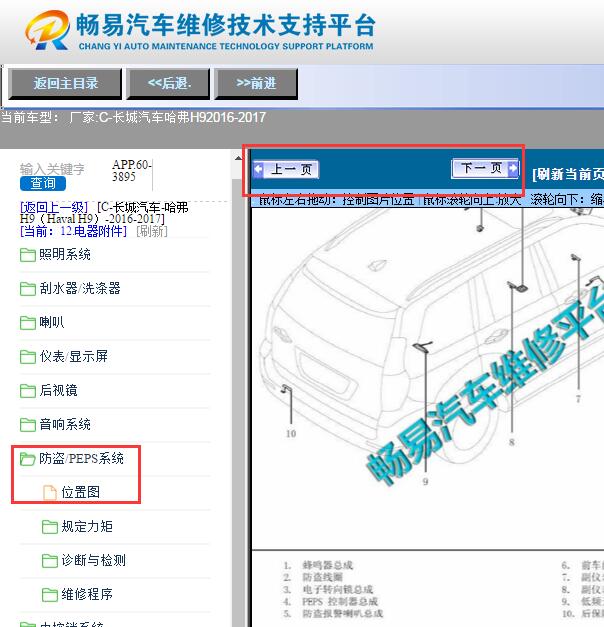Click folder icon beside 喇叭
Viewport: 604px width, 627px height.
pyautogui.click(x=28, y=323)
